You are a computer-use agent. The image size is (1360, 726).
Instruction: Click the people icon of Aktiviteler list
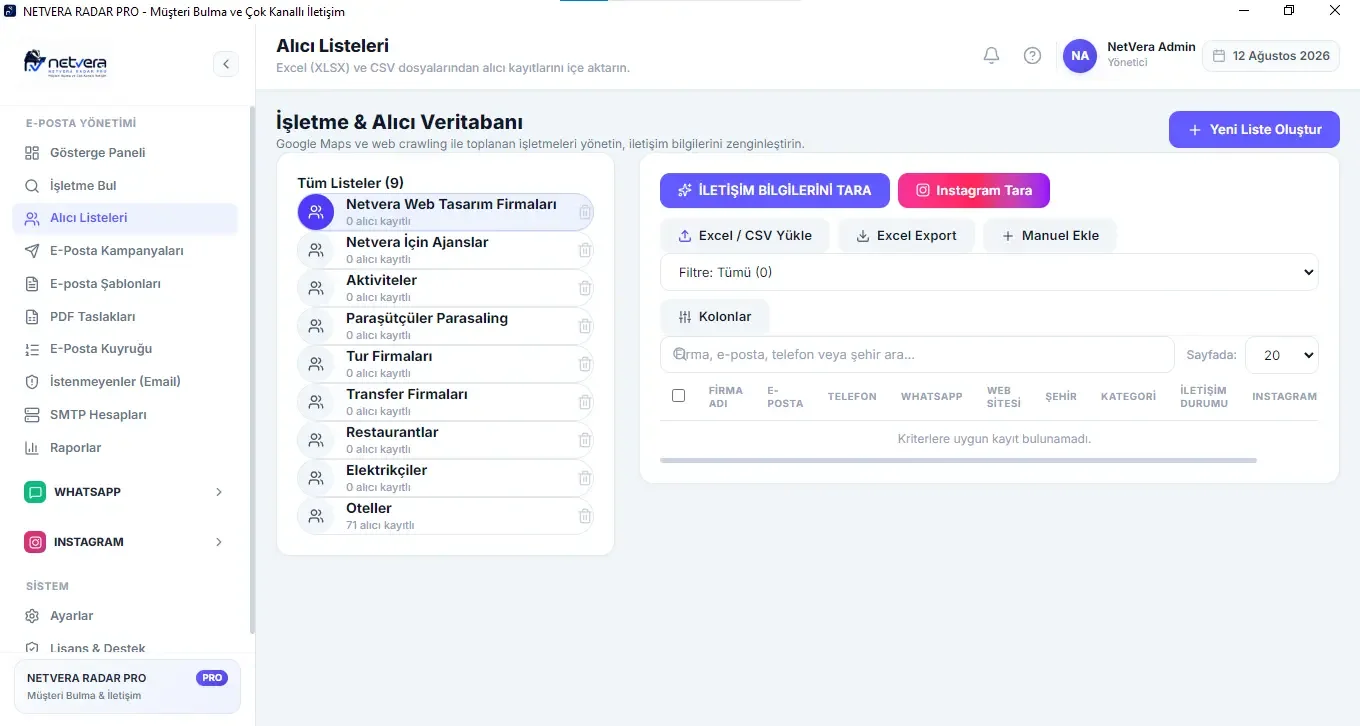pos(316,288)
